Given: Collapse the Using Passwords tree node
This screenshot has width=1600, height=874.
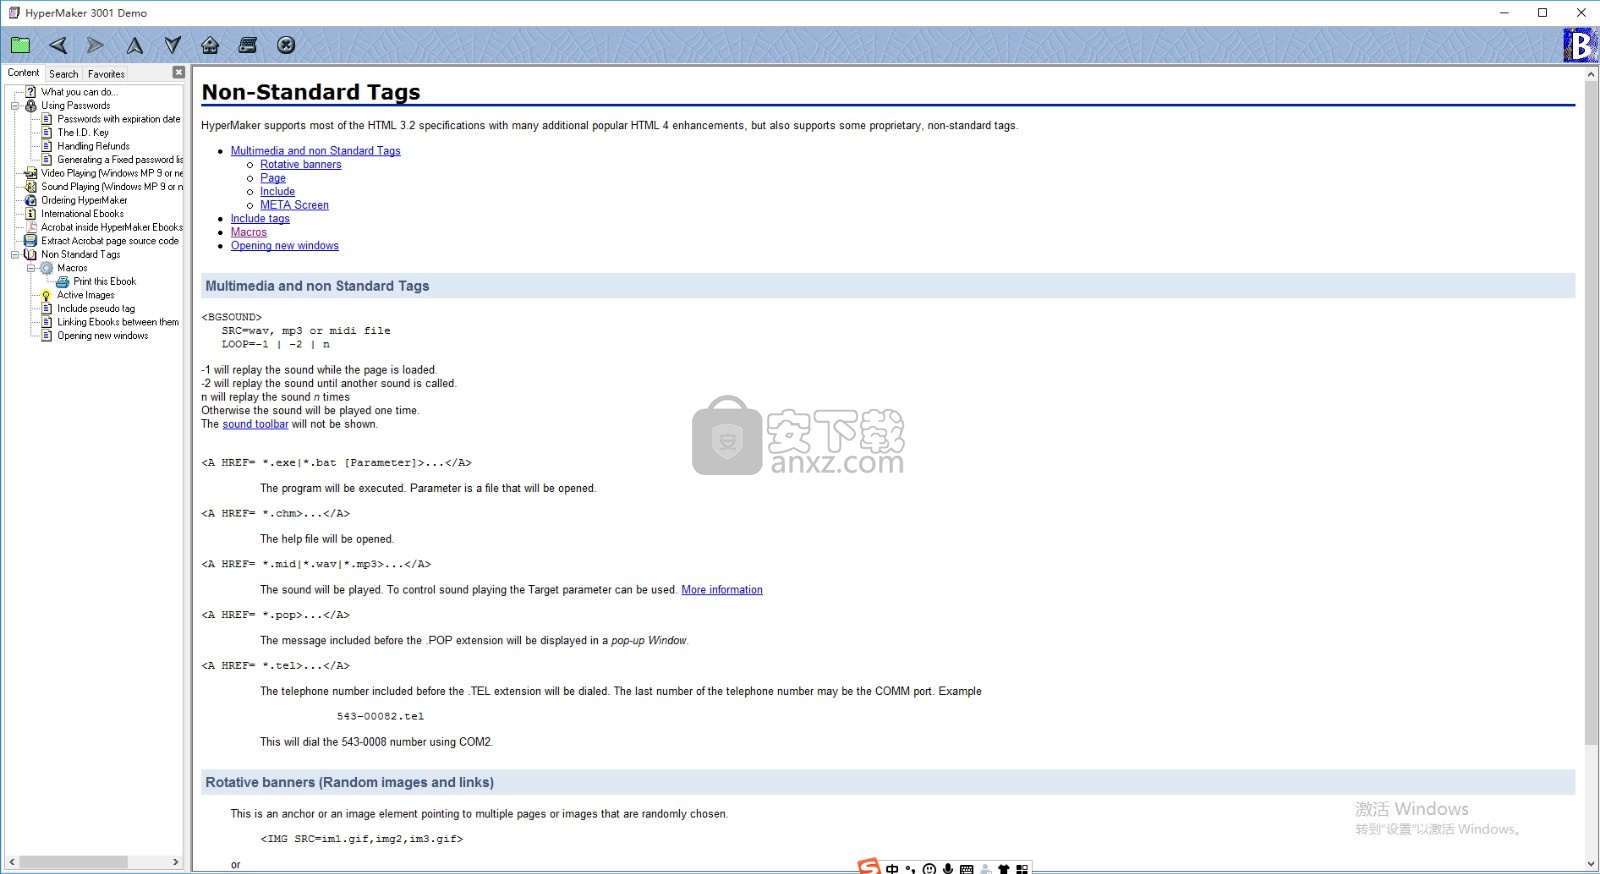Looking at the screenshot, I should tap(15, 105).
